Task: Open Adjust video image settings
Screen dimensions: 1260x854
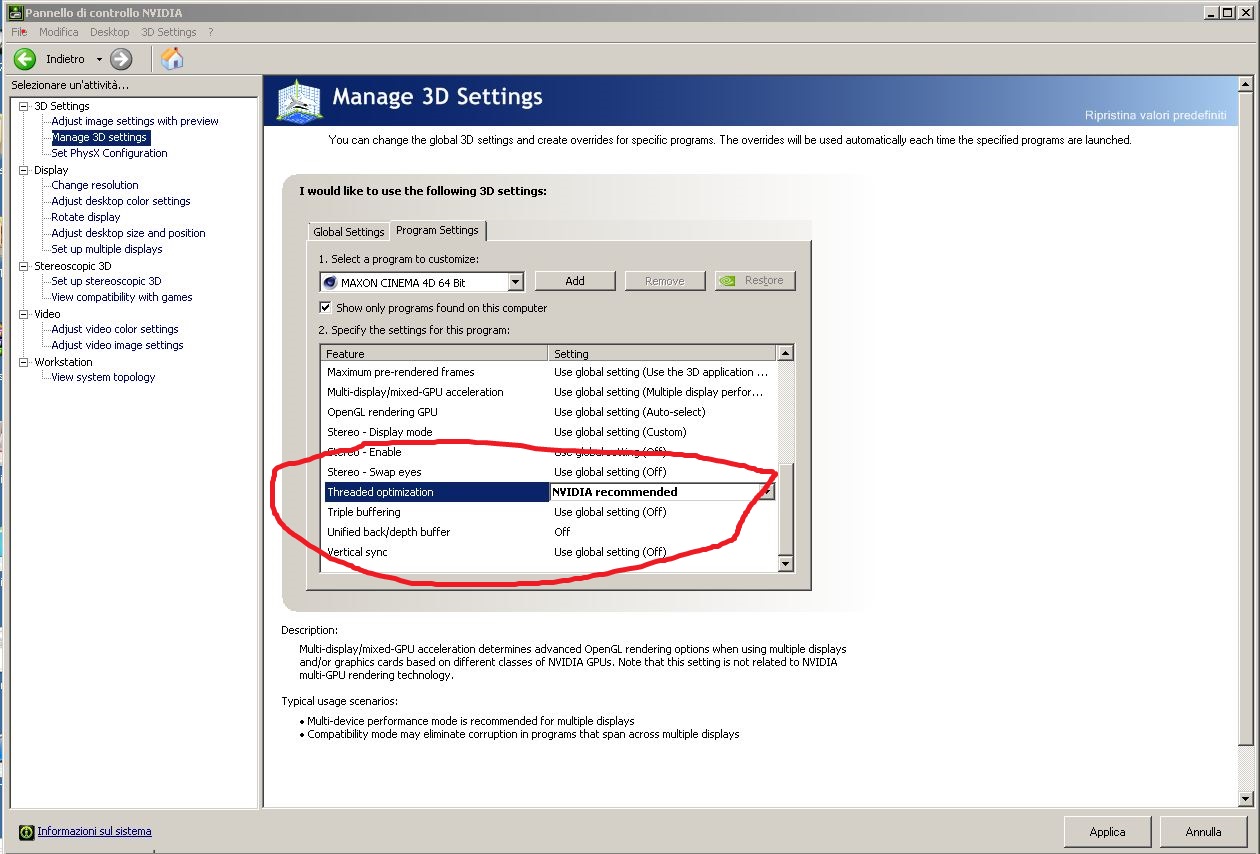Action: pyautogui.click(x=117, y=345)
